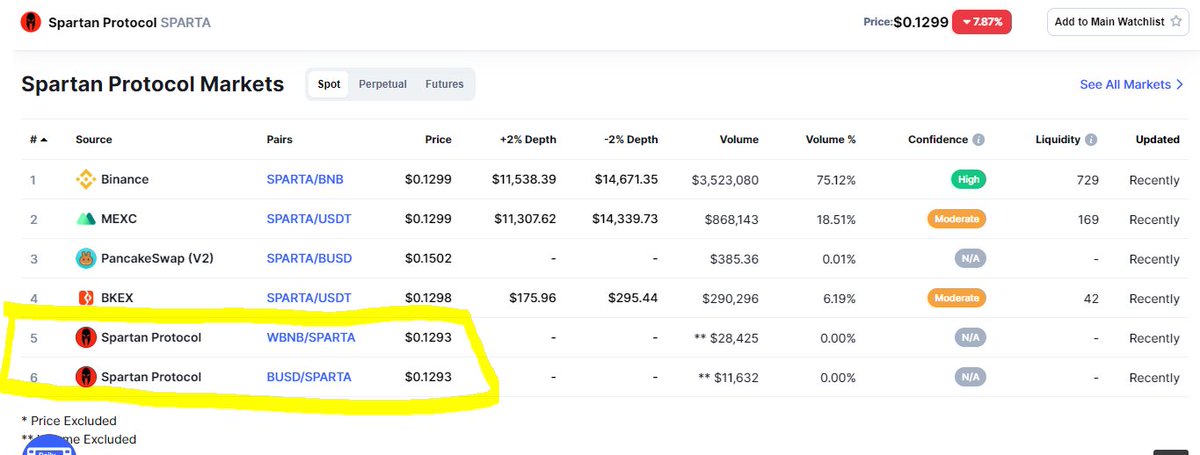1200x455 pixels.
Task: Click the MEXC source name
Action: click(120, 219)
